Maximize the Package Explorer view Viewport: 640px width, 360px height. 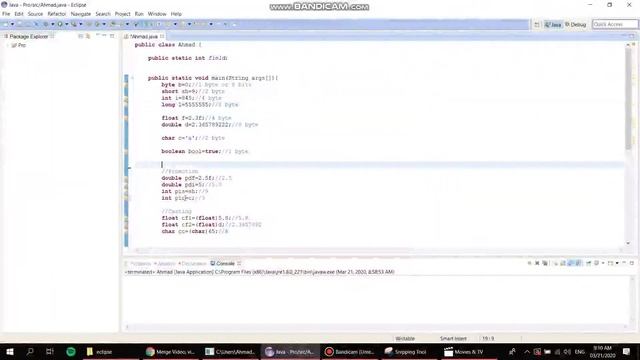point(112,36)
